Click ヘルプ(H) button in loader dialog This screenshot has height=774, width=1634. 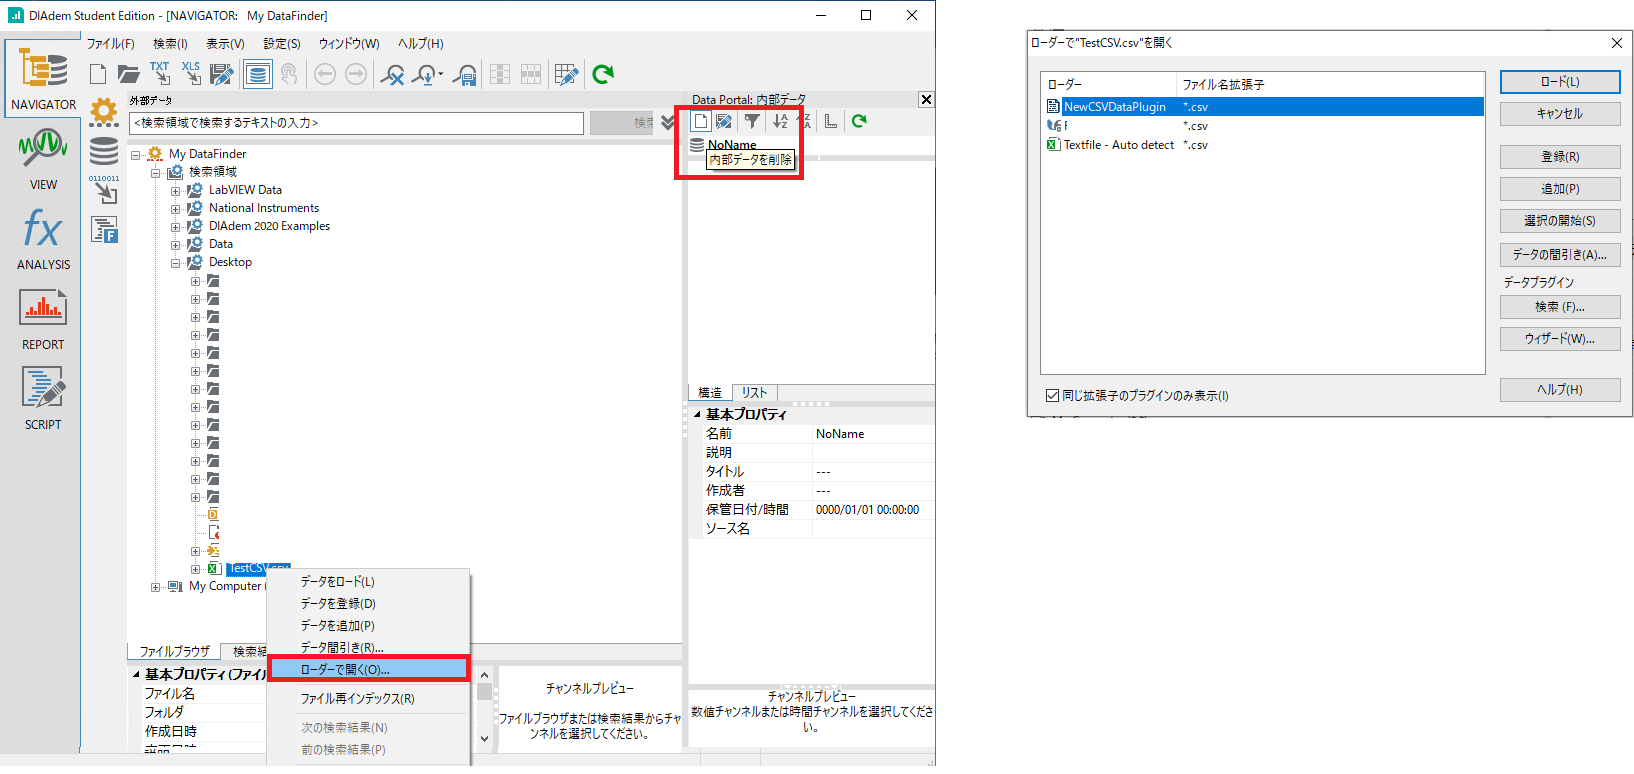1560,390
